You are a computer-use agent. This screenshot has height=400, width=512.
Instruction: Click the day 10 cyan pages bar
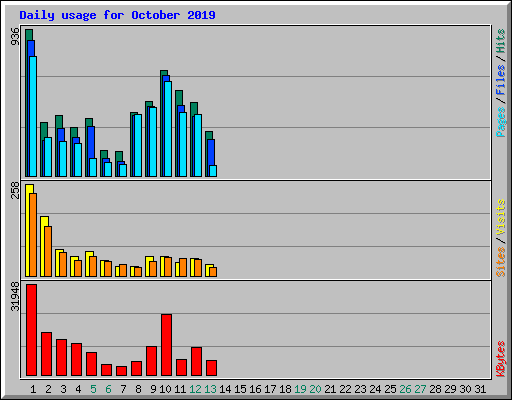168,129
